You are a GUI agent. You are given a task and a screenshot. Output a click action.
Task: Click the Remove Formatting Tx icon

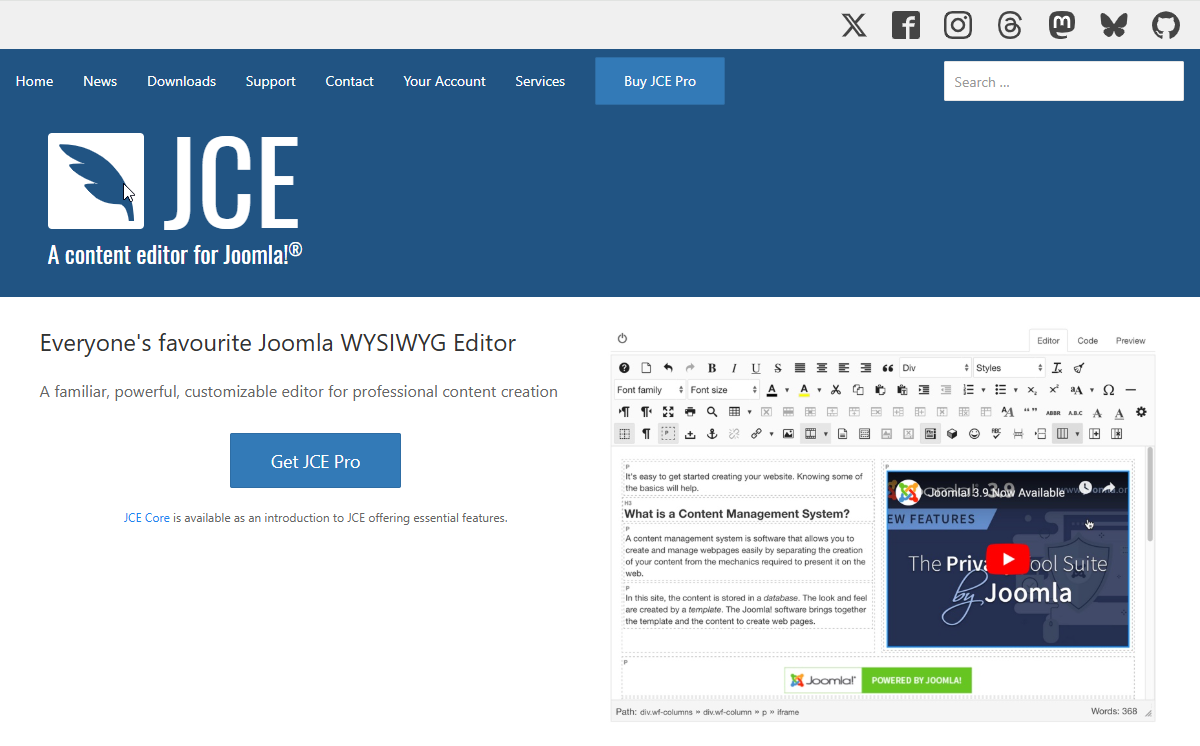[1058, 368]
